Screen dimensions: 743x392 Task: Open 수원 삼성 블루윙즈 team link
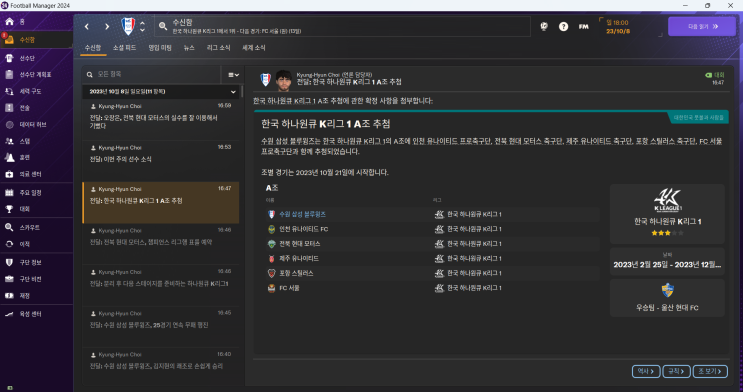click(302, 214)
